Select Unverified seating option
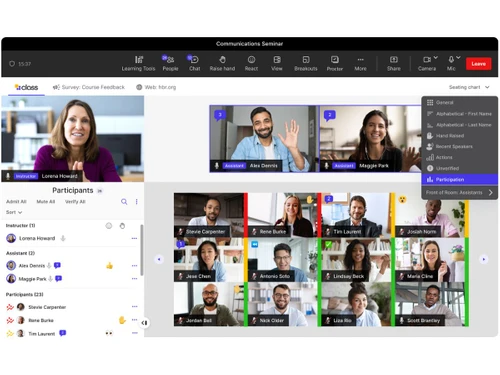 coord(460,168)
